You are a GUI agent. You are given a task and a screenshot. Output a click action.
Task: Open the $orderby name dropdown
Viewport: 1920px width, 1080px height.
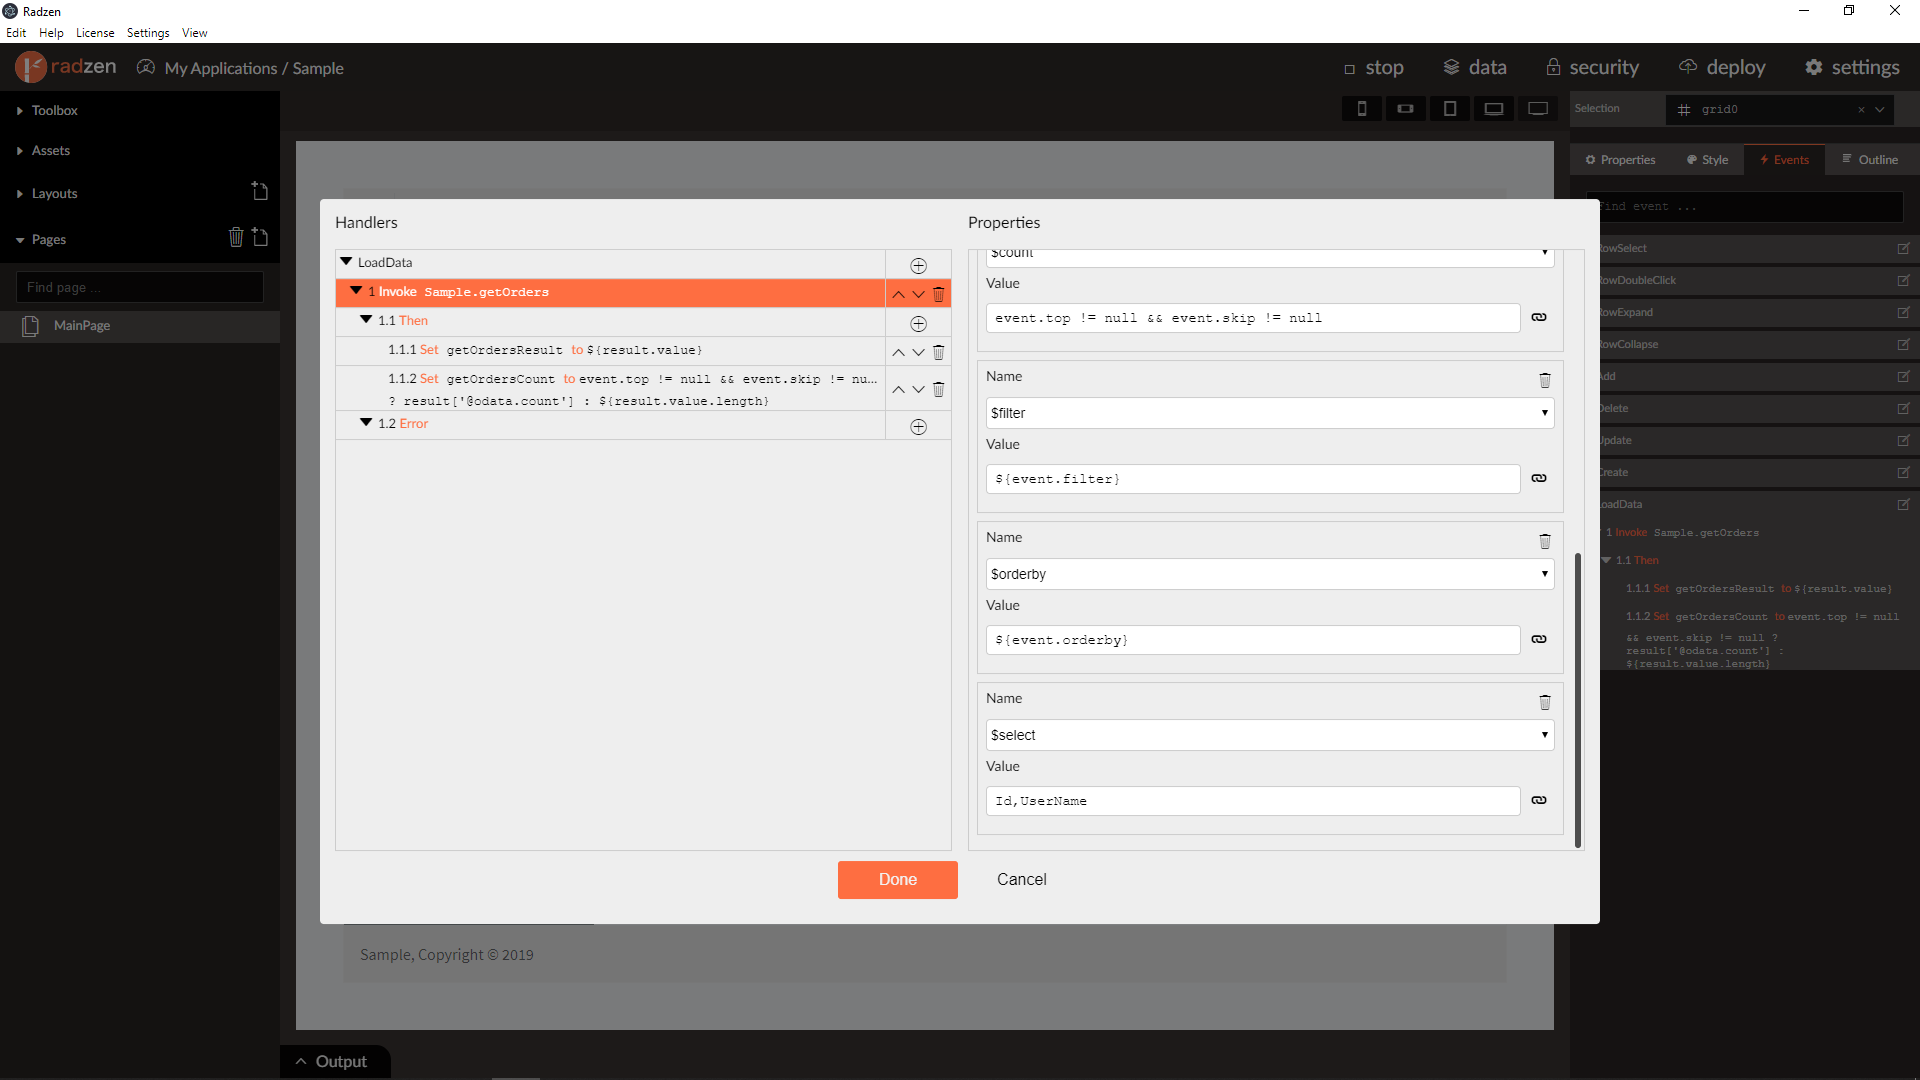click(x=1269, y=574)
